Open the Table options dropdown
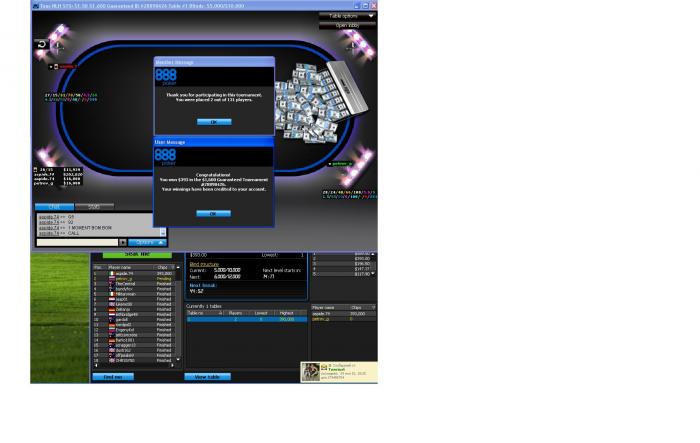 347,16
